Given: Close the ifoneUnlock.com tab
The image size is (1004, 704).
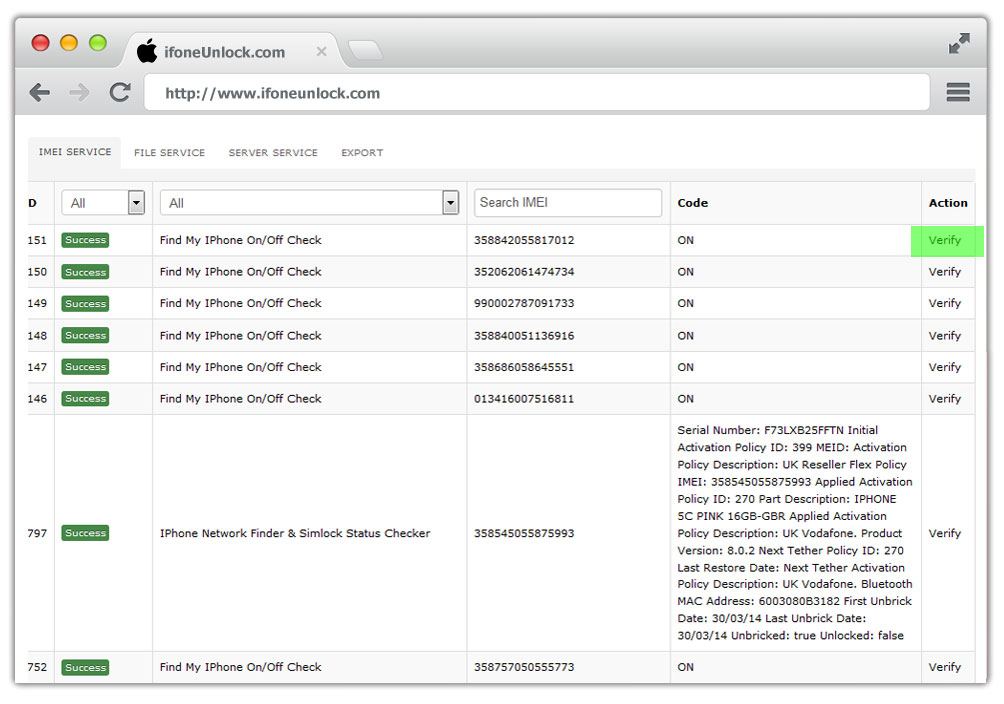Looking at the screenshot, I should [321, 51].
